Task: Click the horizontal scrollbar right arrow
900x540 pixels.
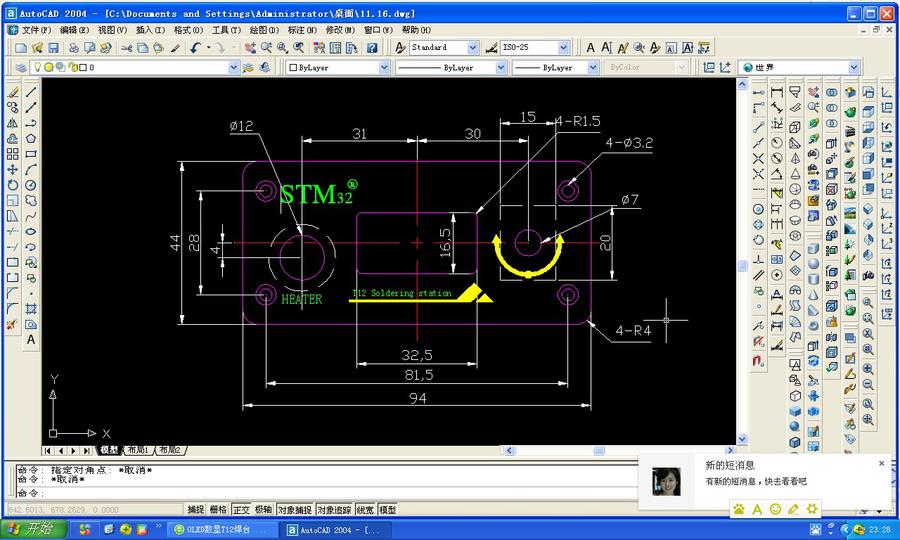Action: pyautogui.click(x=730, y=450)
